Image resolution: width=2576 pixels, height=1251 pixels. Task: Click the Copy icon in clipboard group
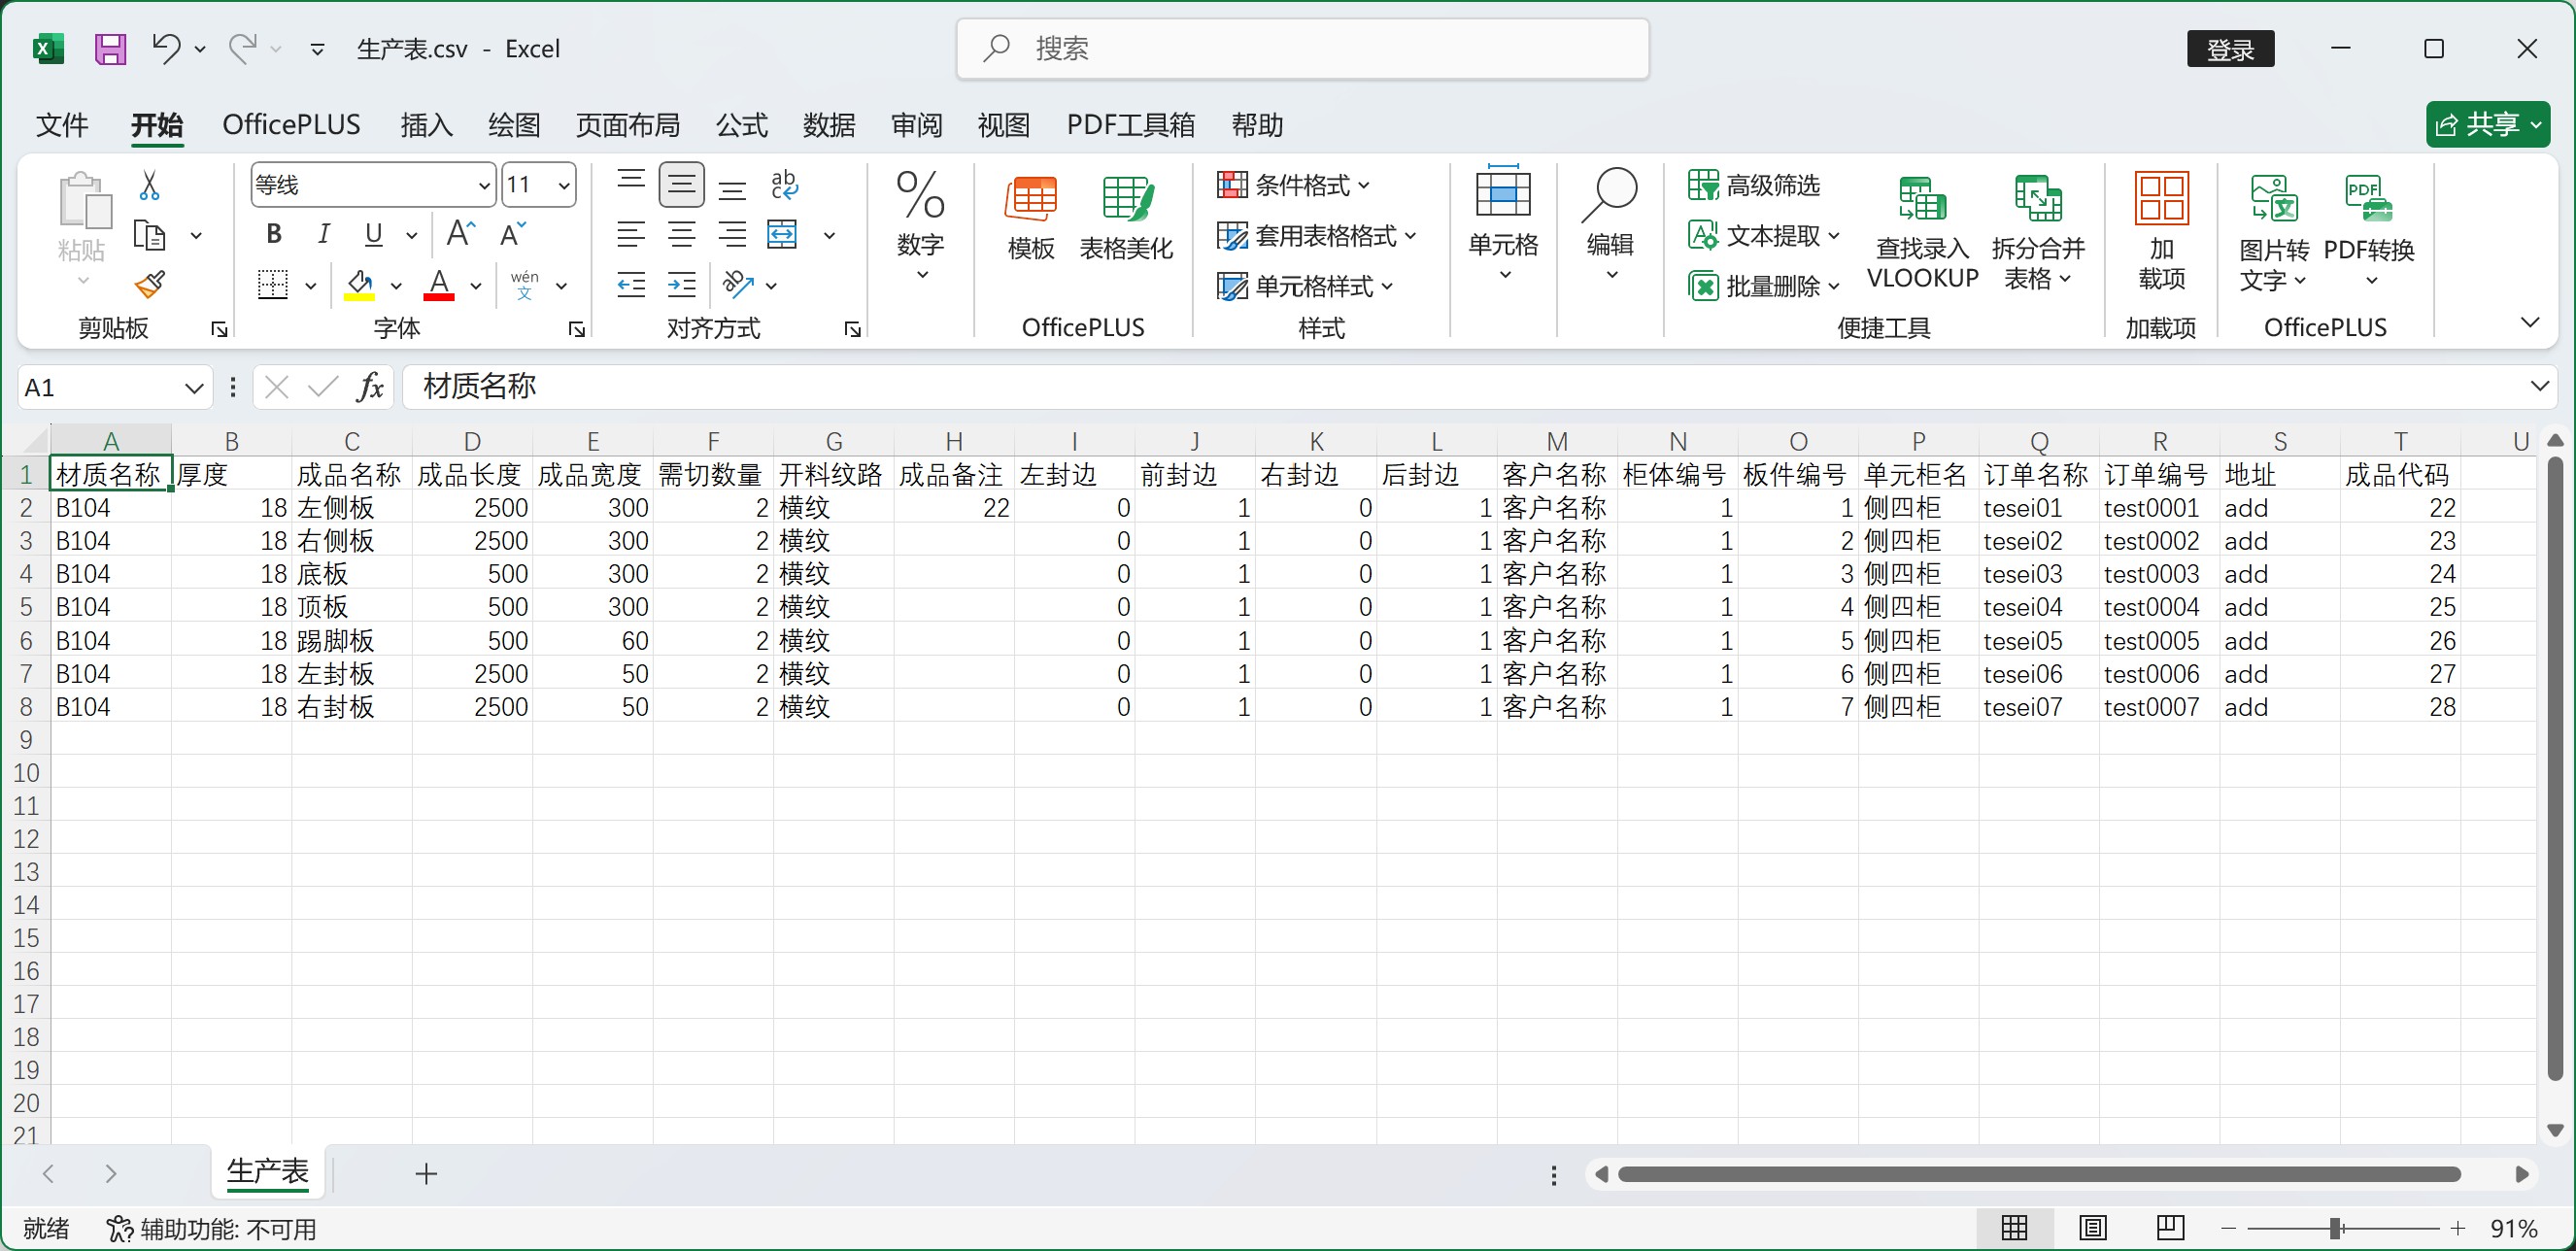pyautogui.click(x=150, y=236)
